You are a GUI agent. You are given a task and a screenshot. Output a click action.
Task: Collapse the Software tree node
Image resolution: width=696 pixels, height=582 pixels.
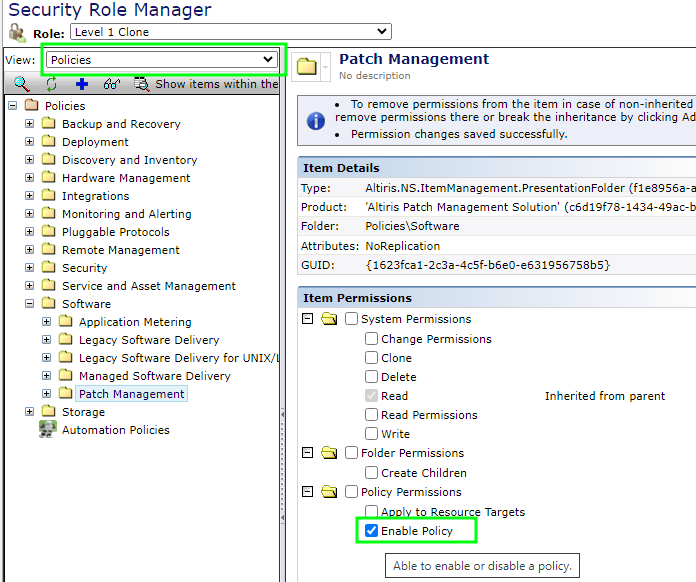pos(30,304)
